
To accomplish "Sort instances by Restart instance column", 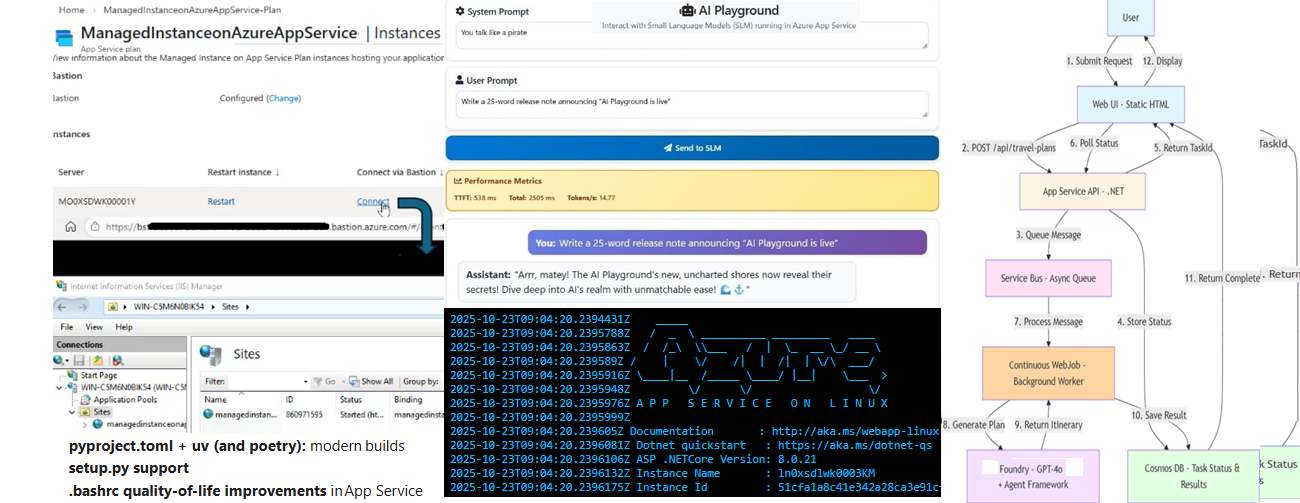I will (x=243, y=172).
